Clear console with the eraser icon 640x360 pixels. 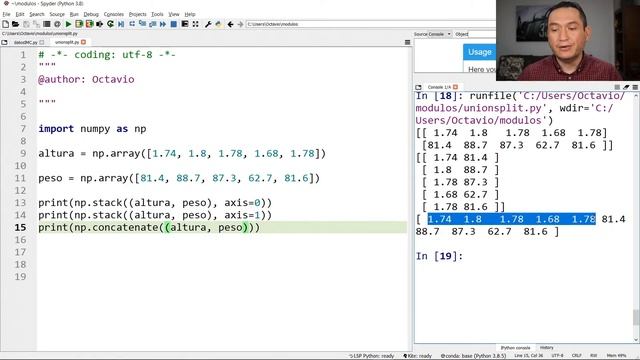(626, 87)
